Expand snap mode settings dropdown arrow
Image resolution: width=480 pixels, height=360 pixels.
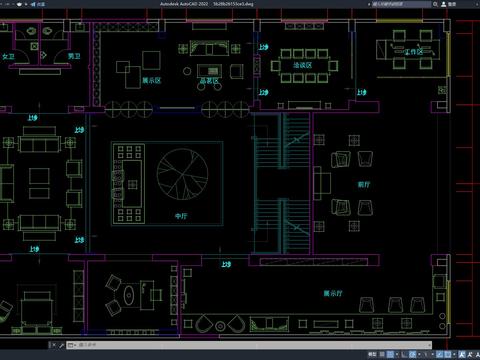pyautogui.click(x=397, y=354)
